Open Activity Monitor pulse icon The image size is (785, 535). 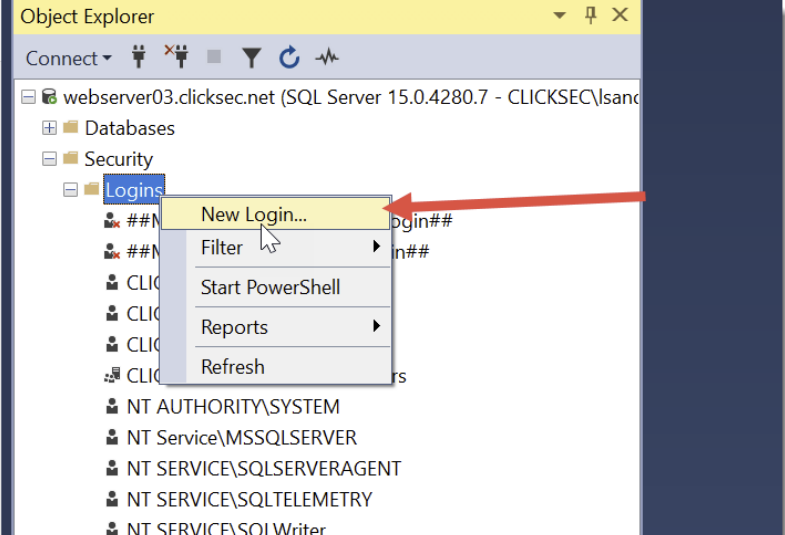coord(327,58)
